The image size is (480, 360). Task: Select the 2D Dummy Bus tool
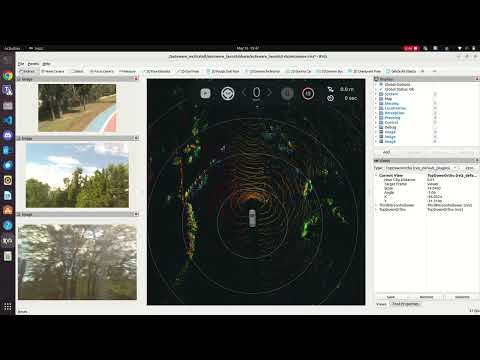tap(329, 71)
